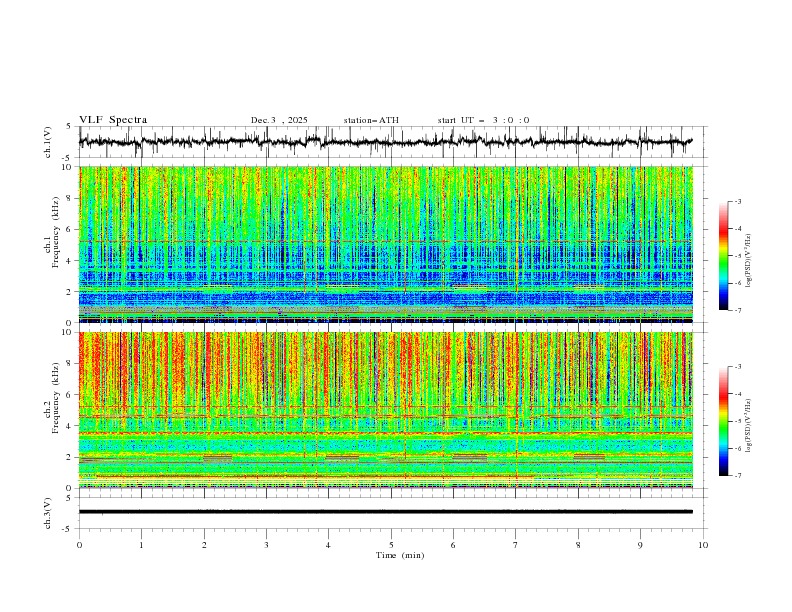Click the ch.1 spectrogram colour bar
Viewport: 792px width, 612px height.
723,256
